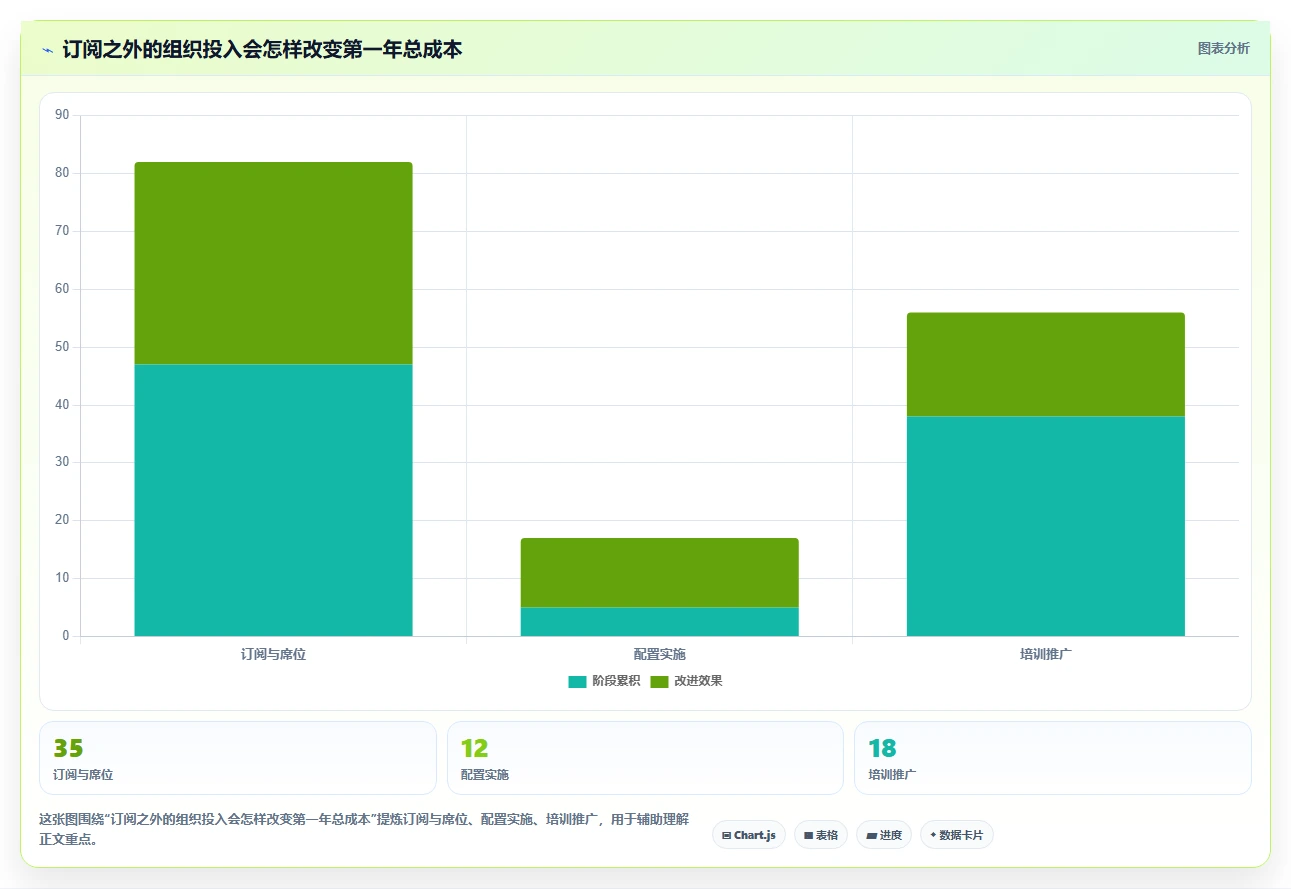
Task: Click the 培训推广 caption in the third card
Action: 892,775
